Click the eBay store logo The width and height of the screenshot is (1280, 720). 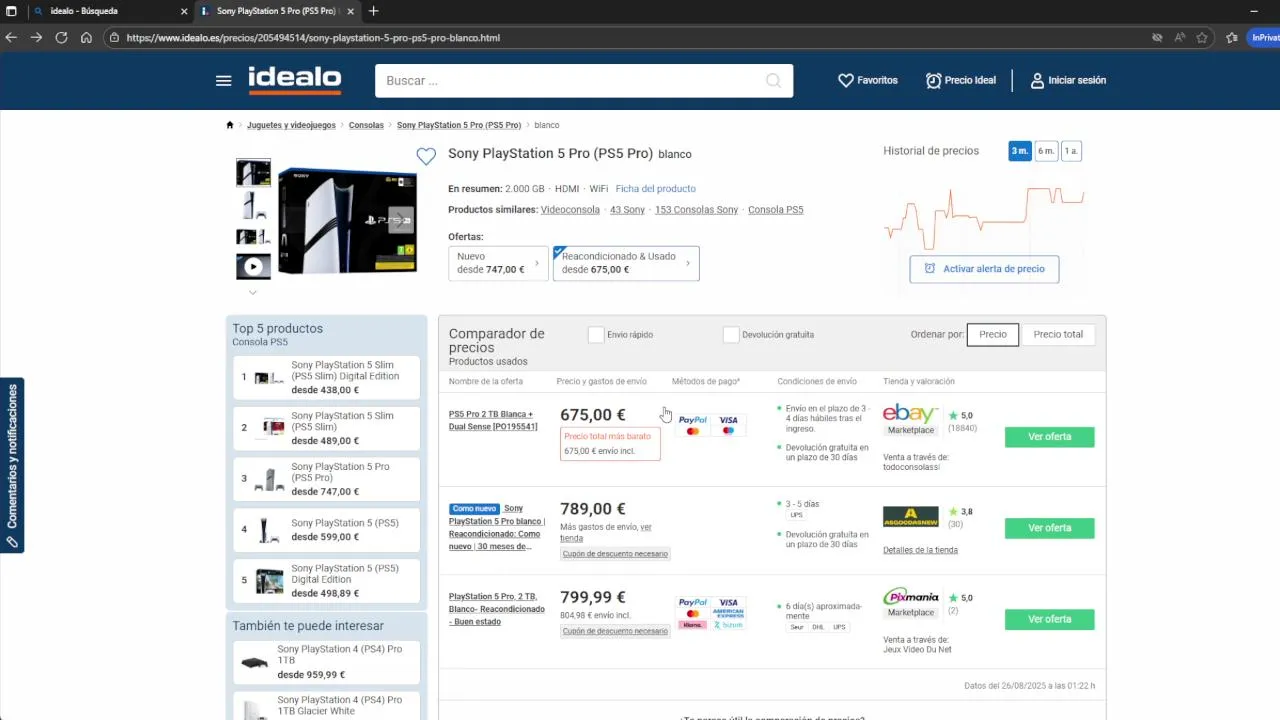pyautogui.click(x=910, y=414)
